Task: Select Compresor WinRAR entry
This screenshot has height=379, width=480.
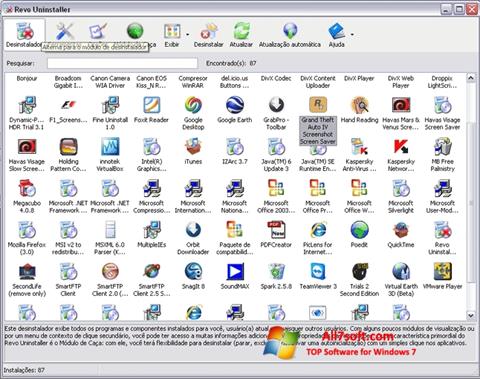Action: [193, 82]
